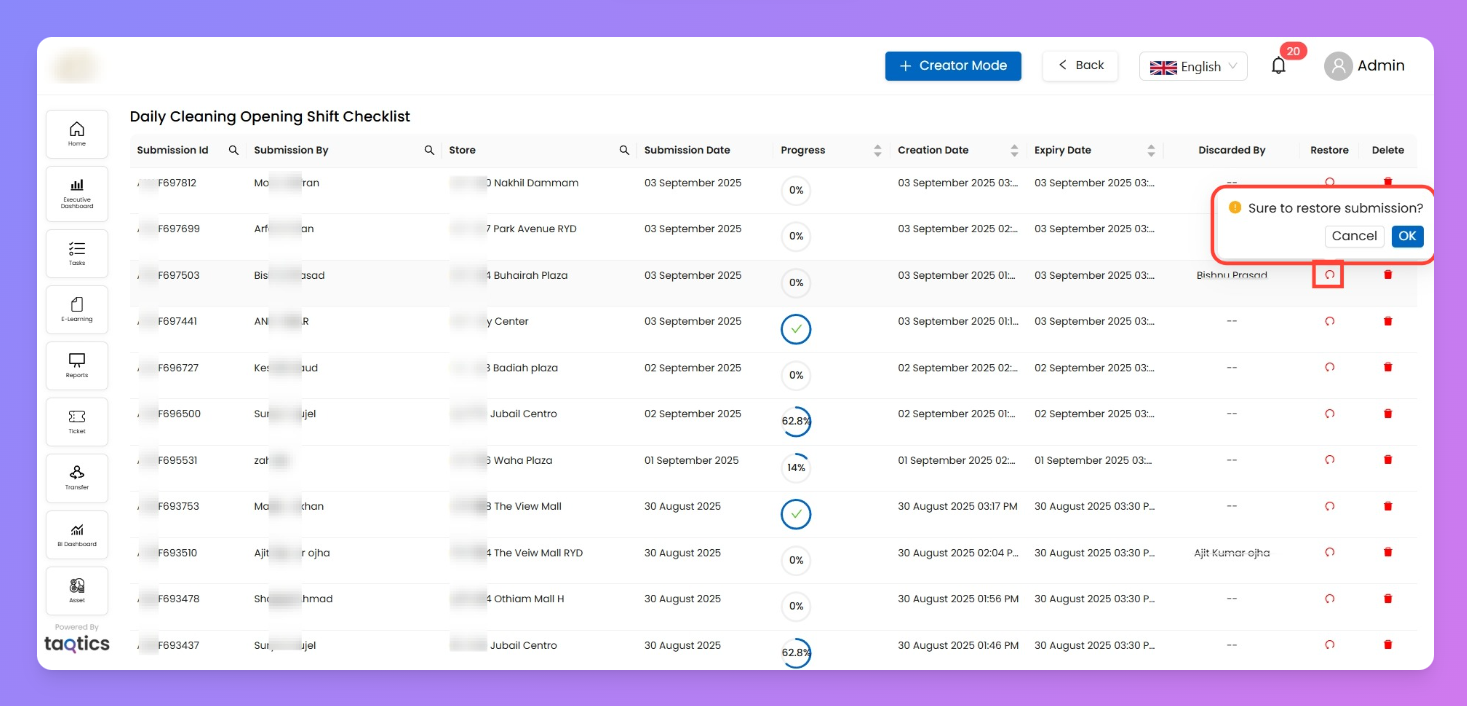Click OK to confirm restore submission
Image resolution: width=1467 pixels, height=706 pixels.
coord(1407,236)
